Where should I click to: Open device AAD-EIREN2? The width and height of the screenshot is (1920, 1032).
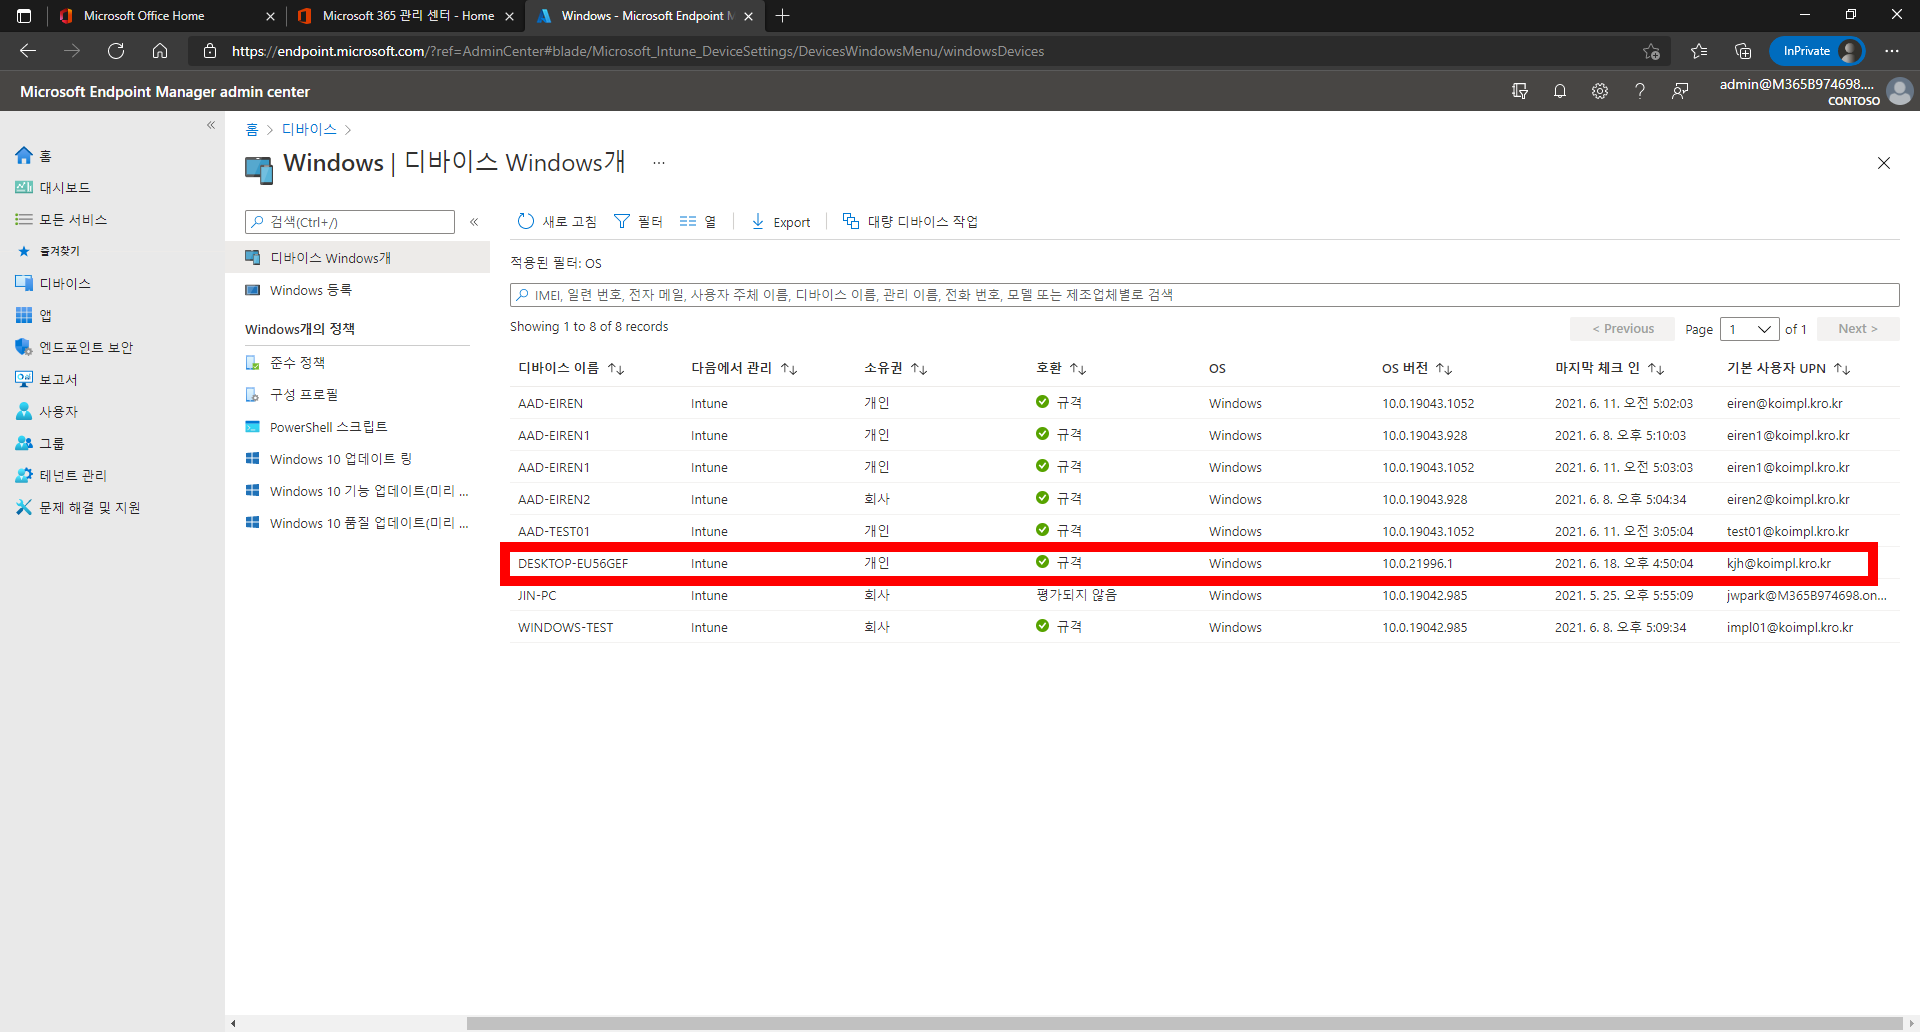tap(554, 500)
